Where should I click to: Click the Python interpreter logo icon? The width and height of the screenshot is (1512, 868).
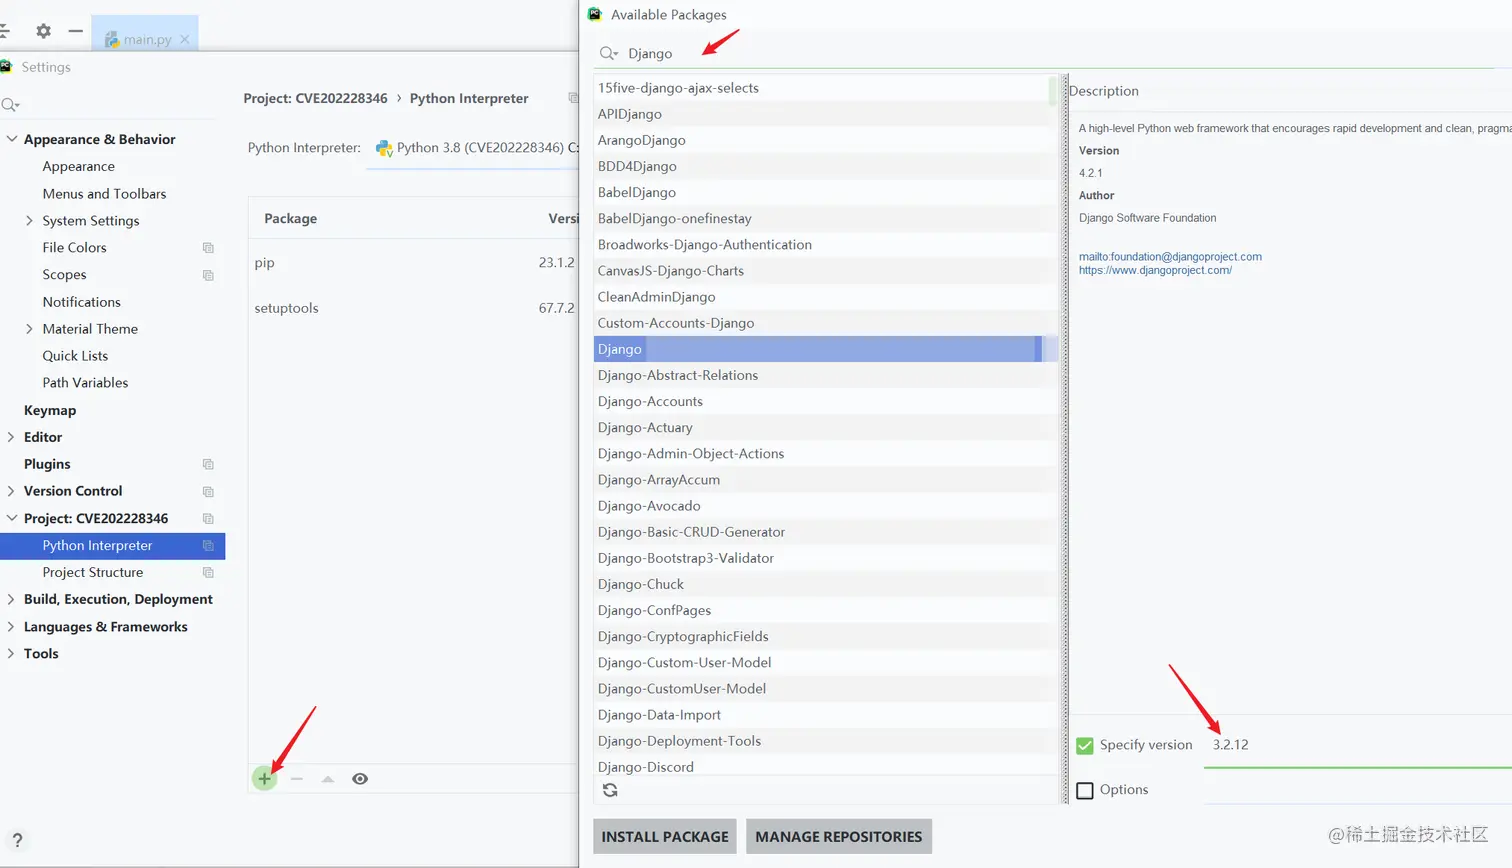[384, 148]
